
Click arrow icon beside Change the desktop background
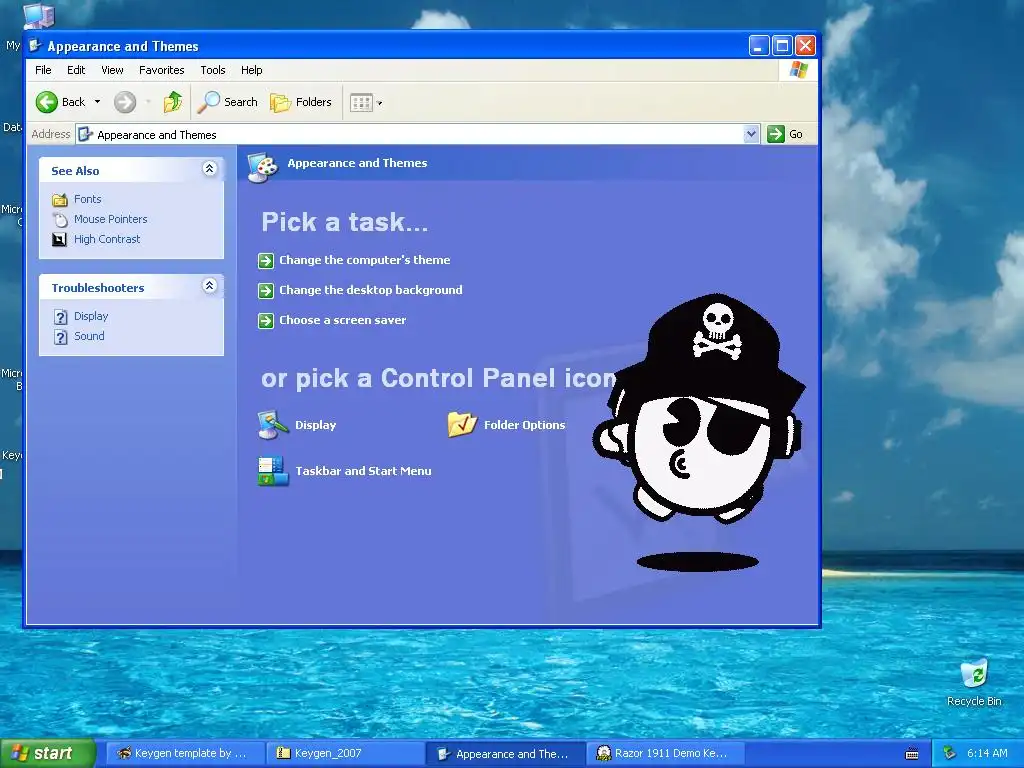pos(266,291)
